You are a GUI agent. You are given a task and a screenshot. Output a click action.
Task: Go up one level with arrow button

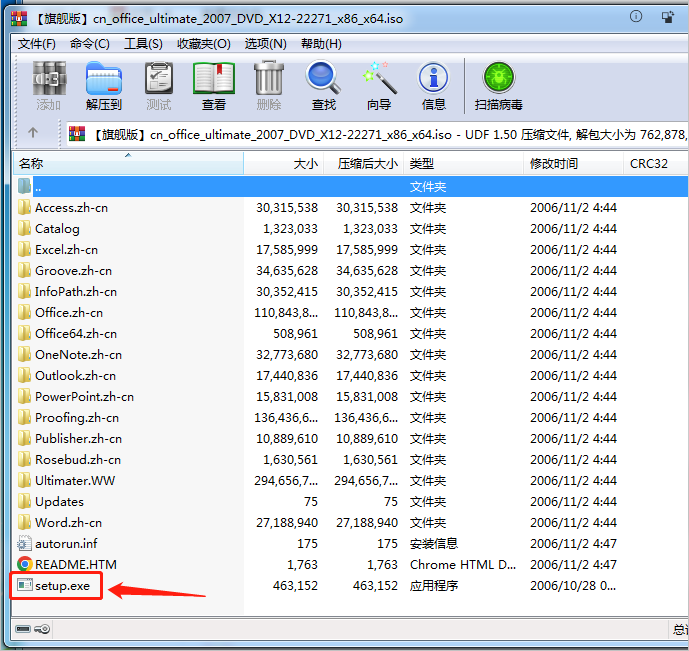click(x=33, y=133)
